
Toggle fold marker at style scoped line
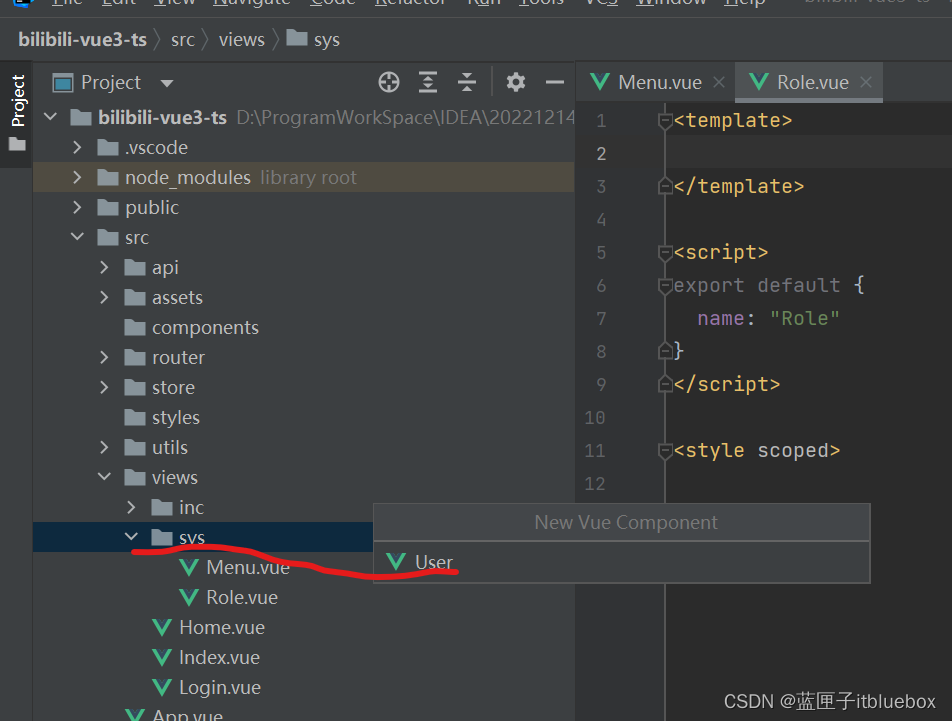click(x=665, y=451)
